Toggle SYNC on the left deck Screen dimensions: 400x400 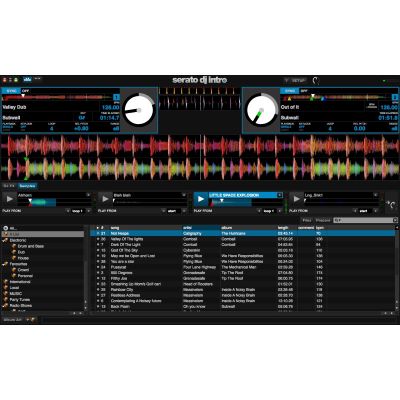11,91
